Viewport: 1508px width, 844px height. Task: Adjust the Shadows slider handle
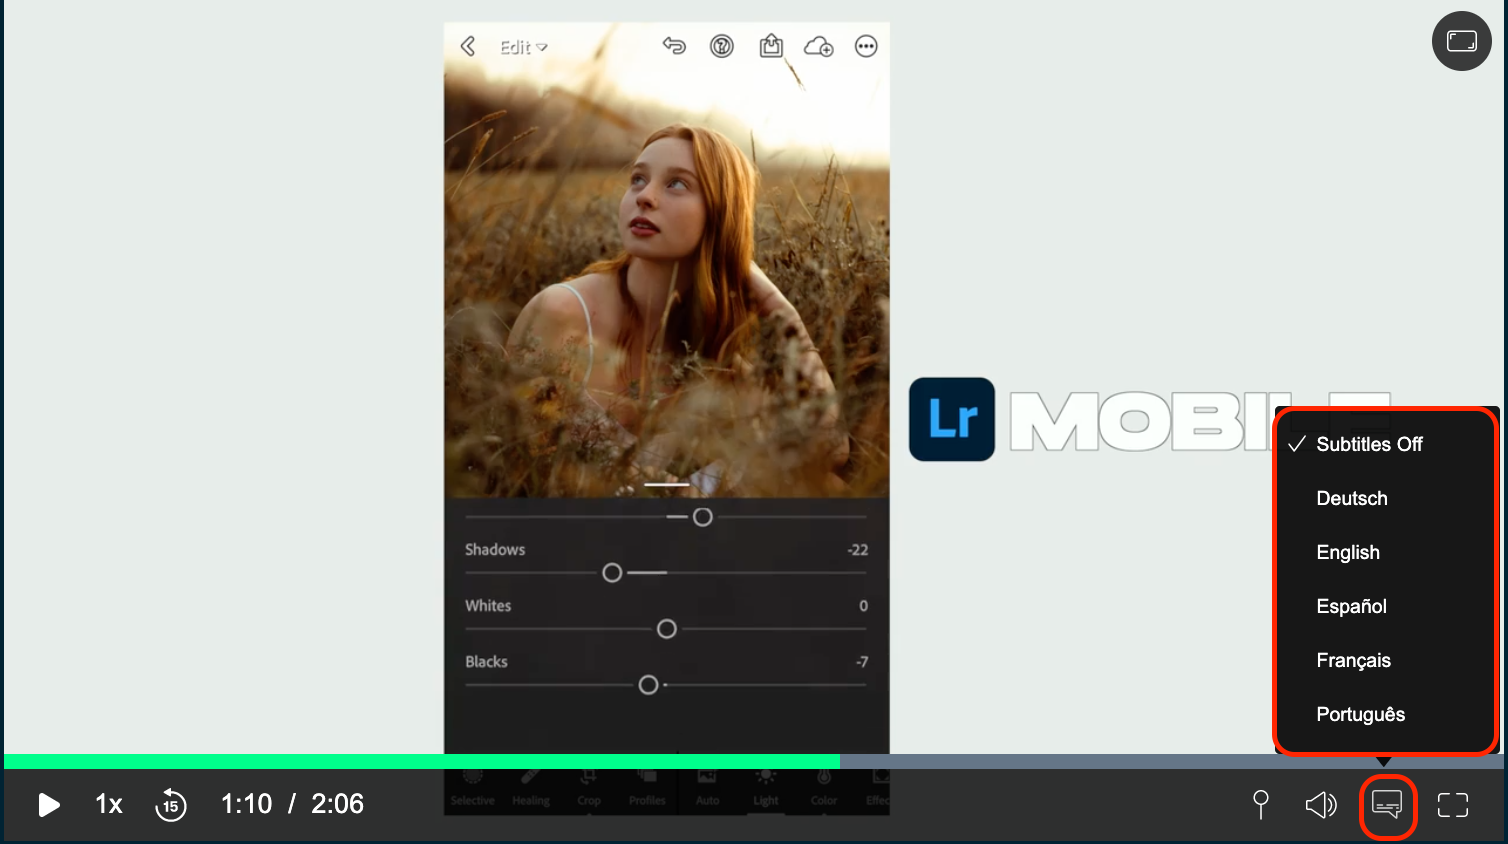click(612, 573)
